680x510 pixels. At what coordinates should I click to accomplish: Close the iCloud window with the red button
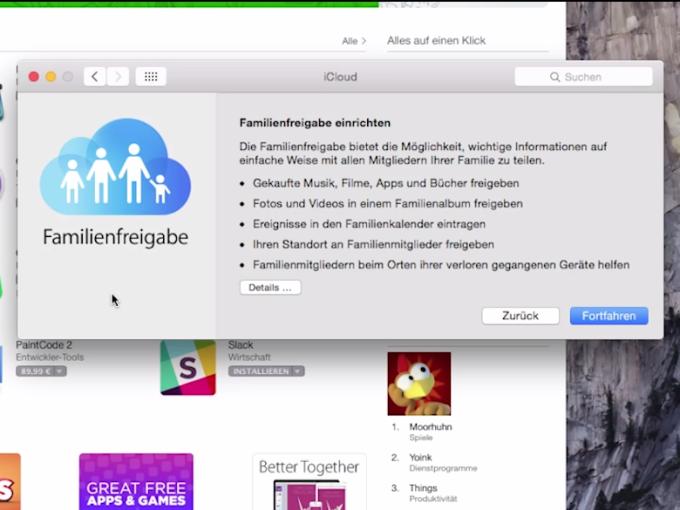pos(34,77)
